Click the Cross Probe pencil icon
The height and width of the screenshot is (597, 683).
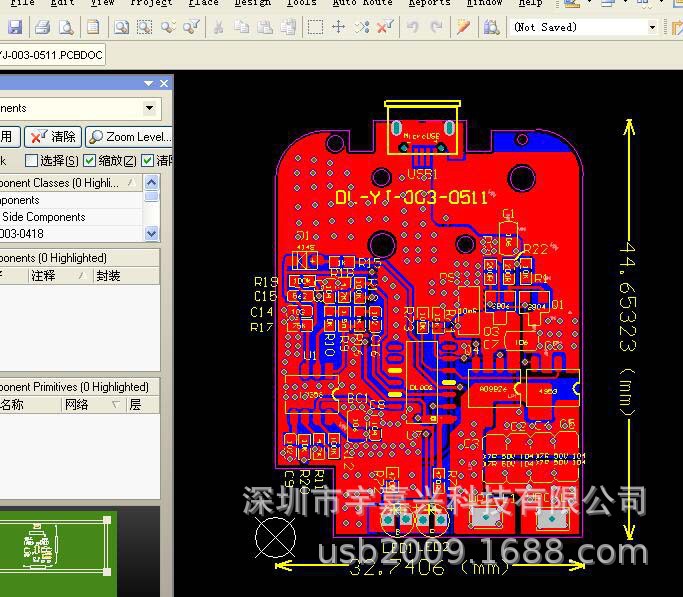pyautogui.click(x=463, y=27)
